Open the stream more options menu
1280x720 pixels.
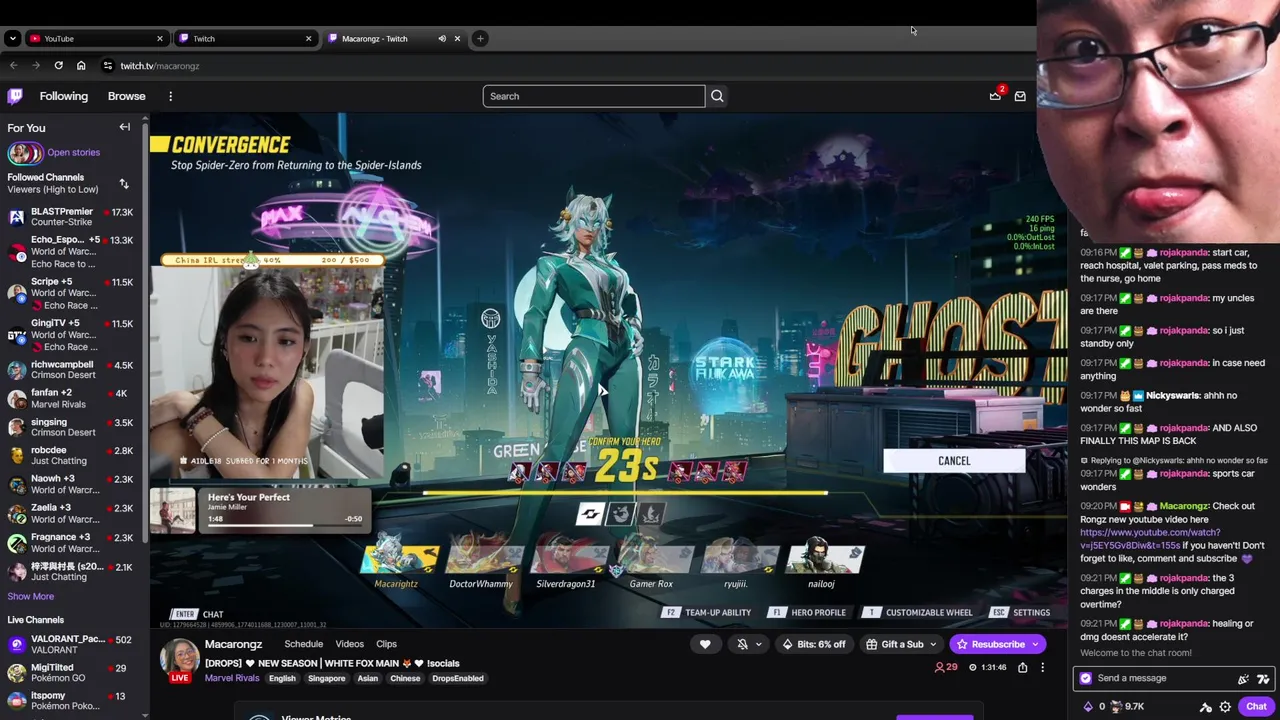pos(1042,667)
